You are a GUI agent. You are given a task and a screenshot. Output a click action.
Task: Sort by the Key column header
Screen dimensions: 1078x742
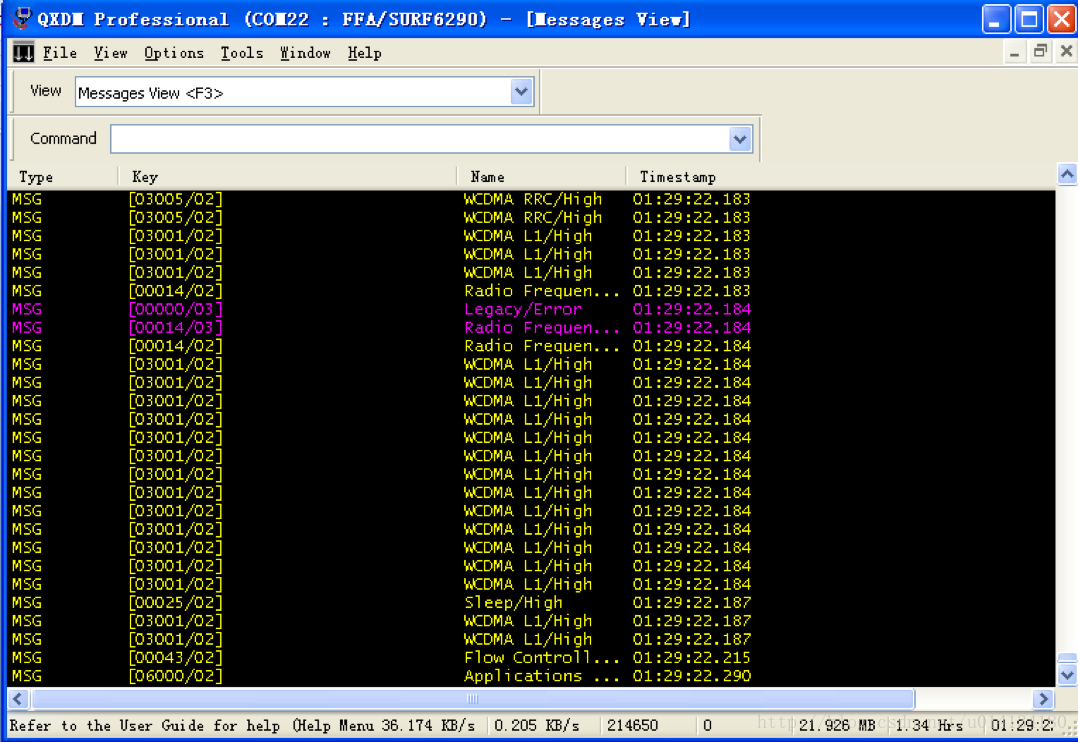287,177
